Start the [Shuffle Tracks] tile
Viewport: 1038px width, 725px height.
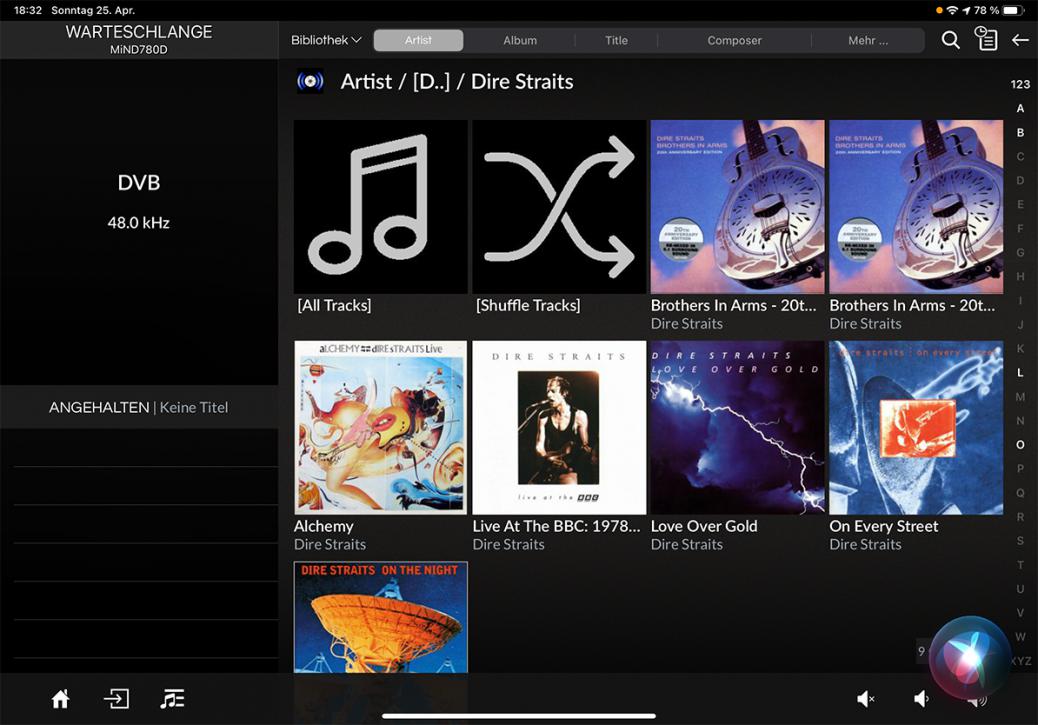[559, 207]
